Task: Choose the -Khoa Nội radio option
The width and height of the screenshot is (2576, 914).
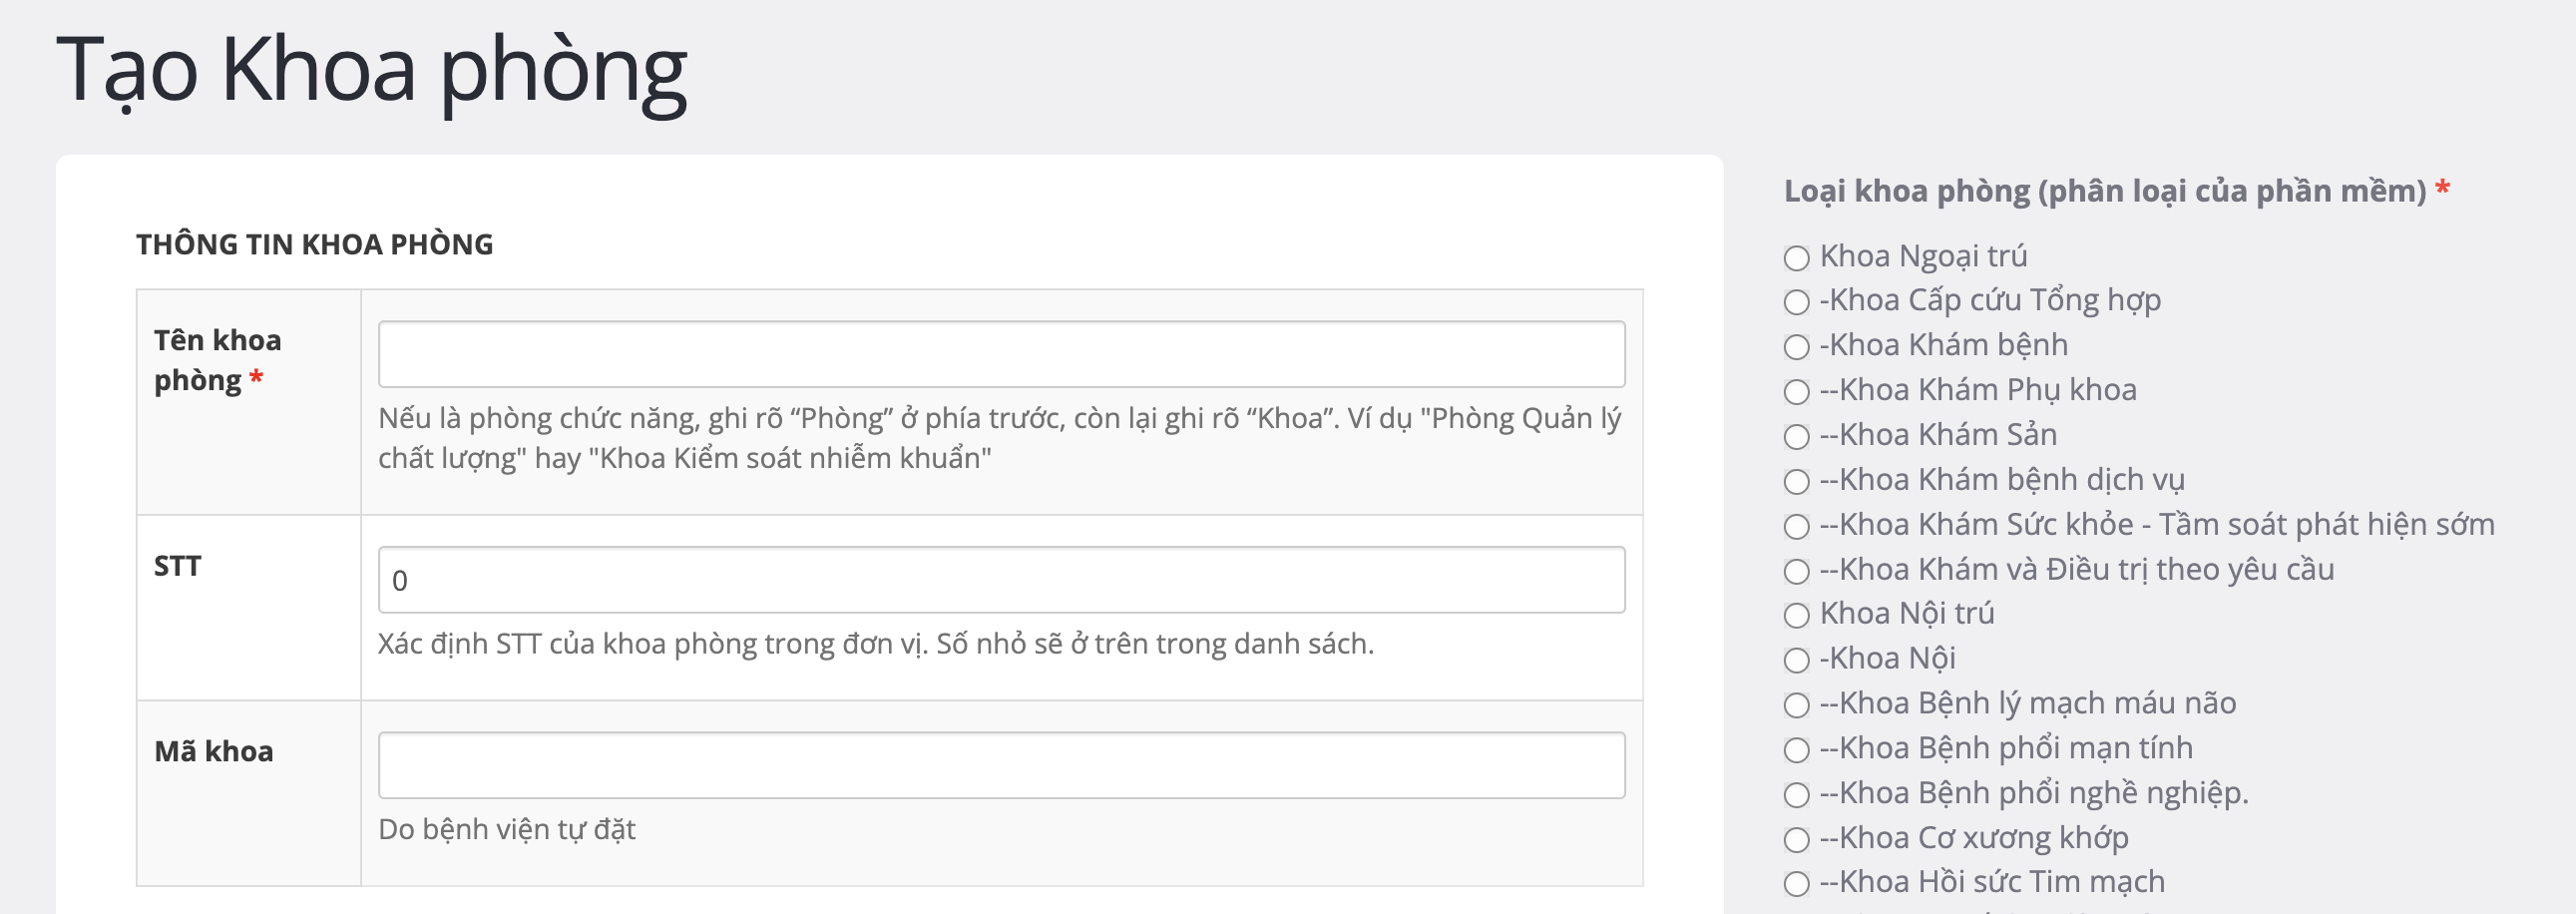Action: click(x=1797, y=660)
